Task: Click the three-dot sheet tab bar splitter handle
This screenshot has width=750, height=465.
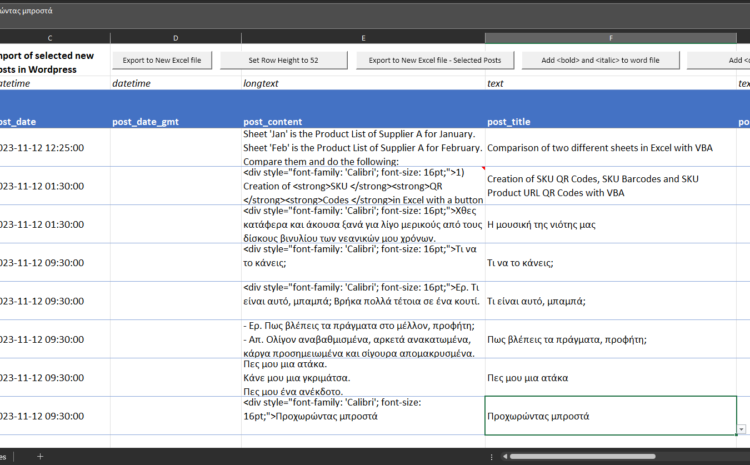Action: pyautogui.click(x=491, y=456)
